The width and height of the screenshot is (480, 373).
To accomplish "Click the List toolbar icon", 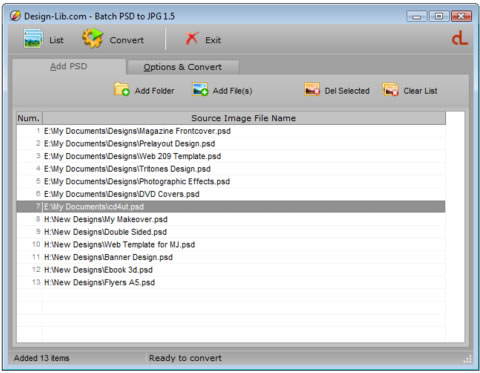I will coord(33,38).
